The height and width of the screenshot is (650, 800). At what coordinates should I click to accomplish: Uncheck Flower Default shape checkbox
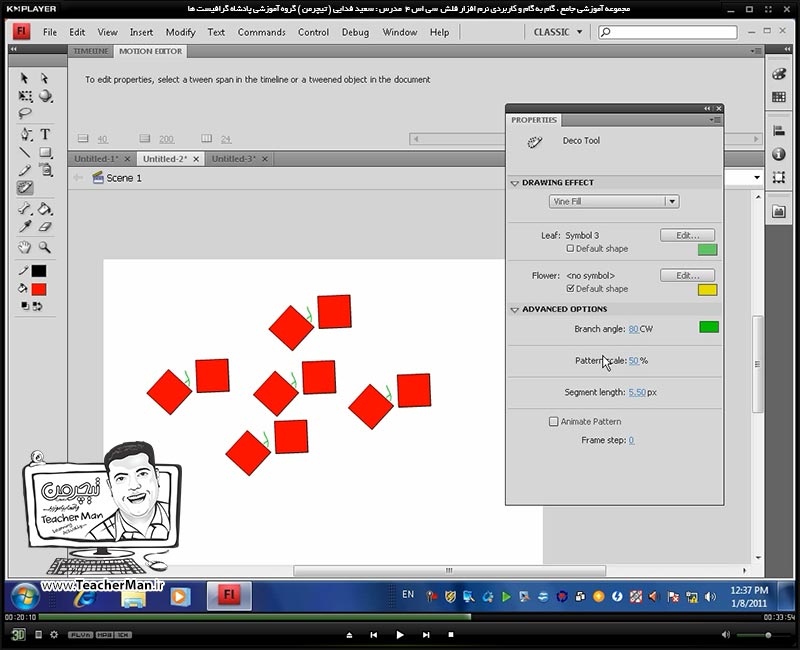570,288
